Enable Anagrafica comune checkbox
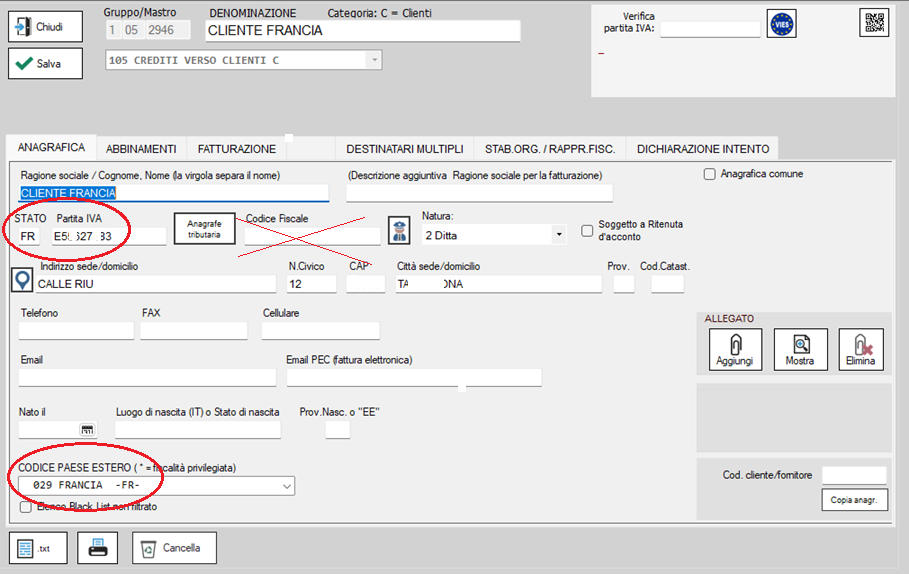 (710, 174)
